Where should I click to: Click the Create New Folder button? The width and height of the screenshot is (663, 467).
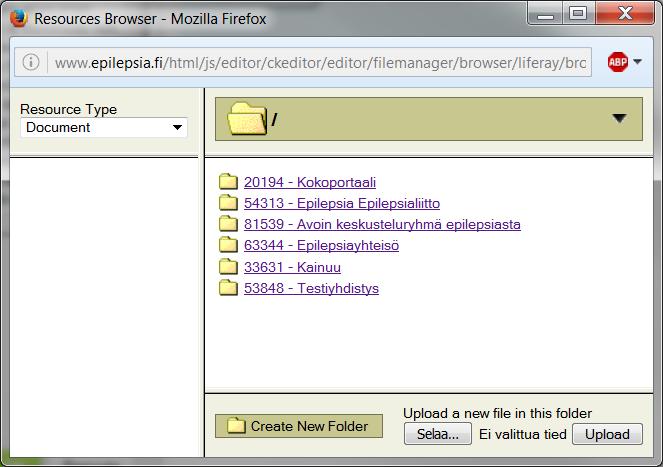(299, 426)
